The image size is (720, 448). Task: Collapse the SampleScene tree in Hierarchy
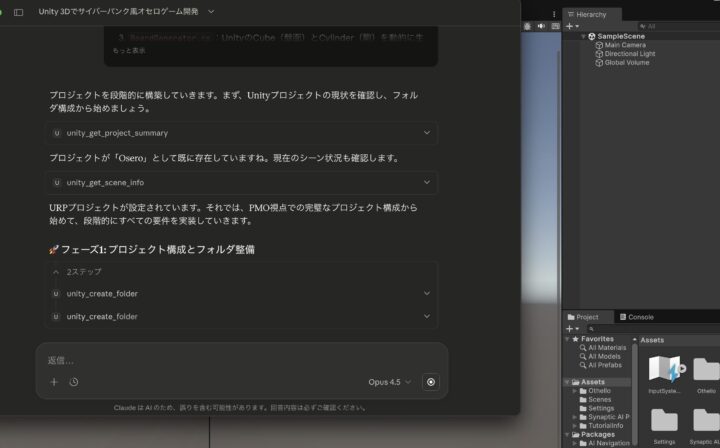click(x=584, y=36)
